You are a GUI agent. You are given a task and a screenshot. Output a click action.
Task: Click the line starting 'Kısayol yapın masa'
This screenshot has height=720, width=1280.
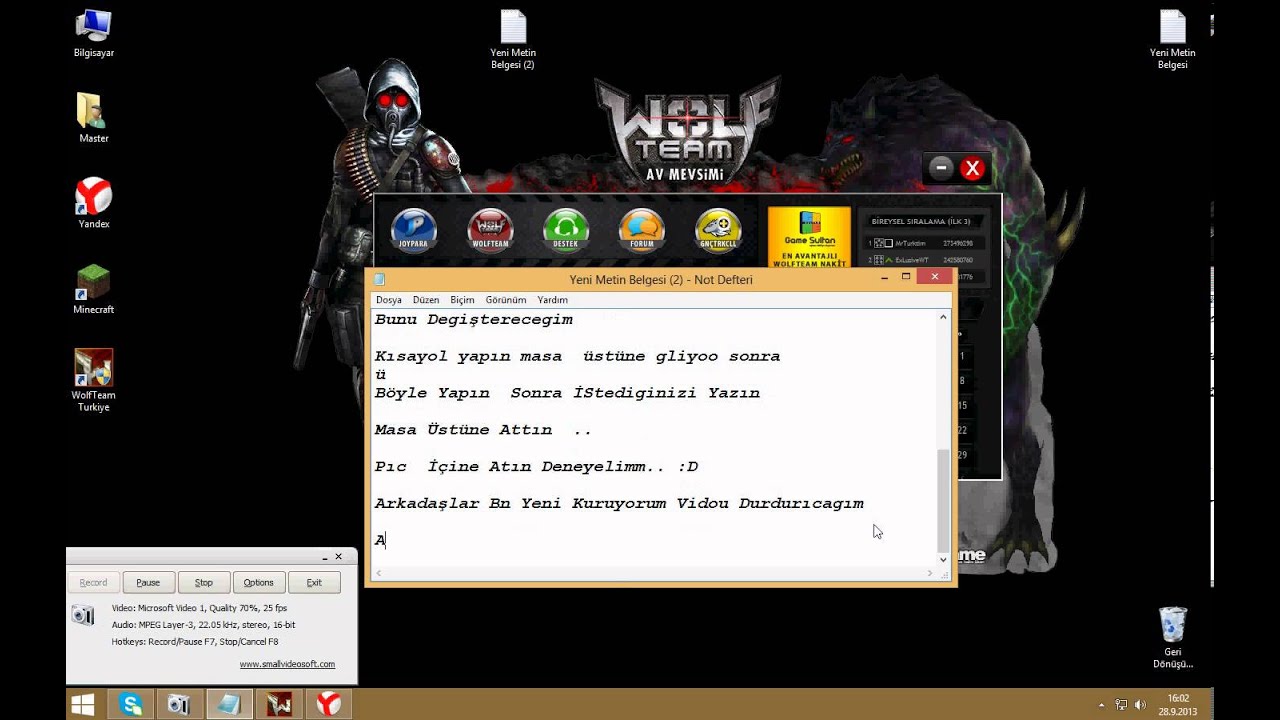(x=577, y=357)
